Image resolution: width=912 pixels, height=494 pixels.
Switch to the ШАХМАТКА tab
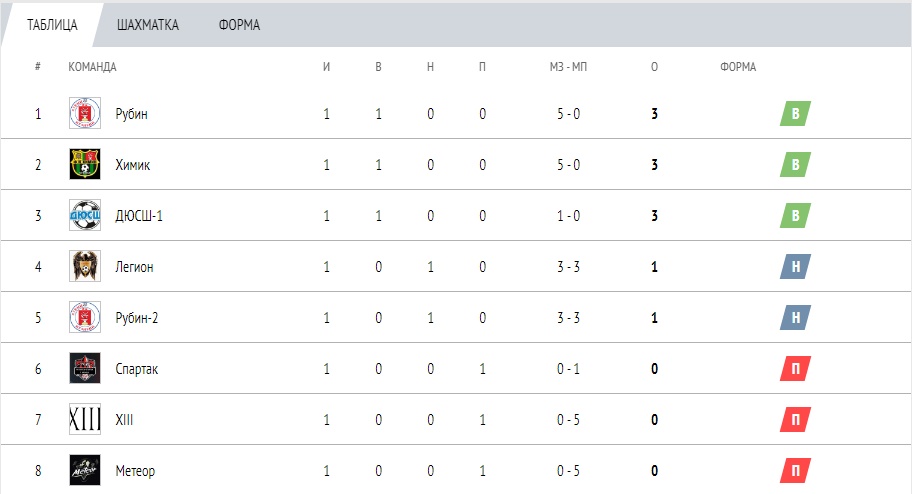click(148, 25)
